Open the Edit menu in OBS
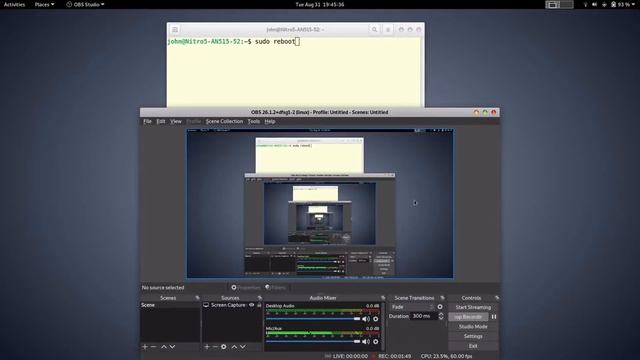 (x=161, y=121)
